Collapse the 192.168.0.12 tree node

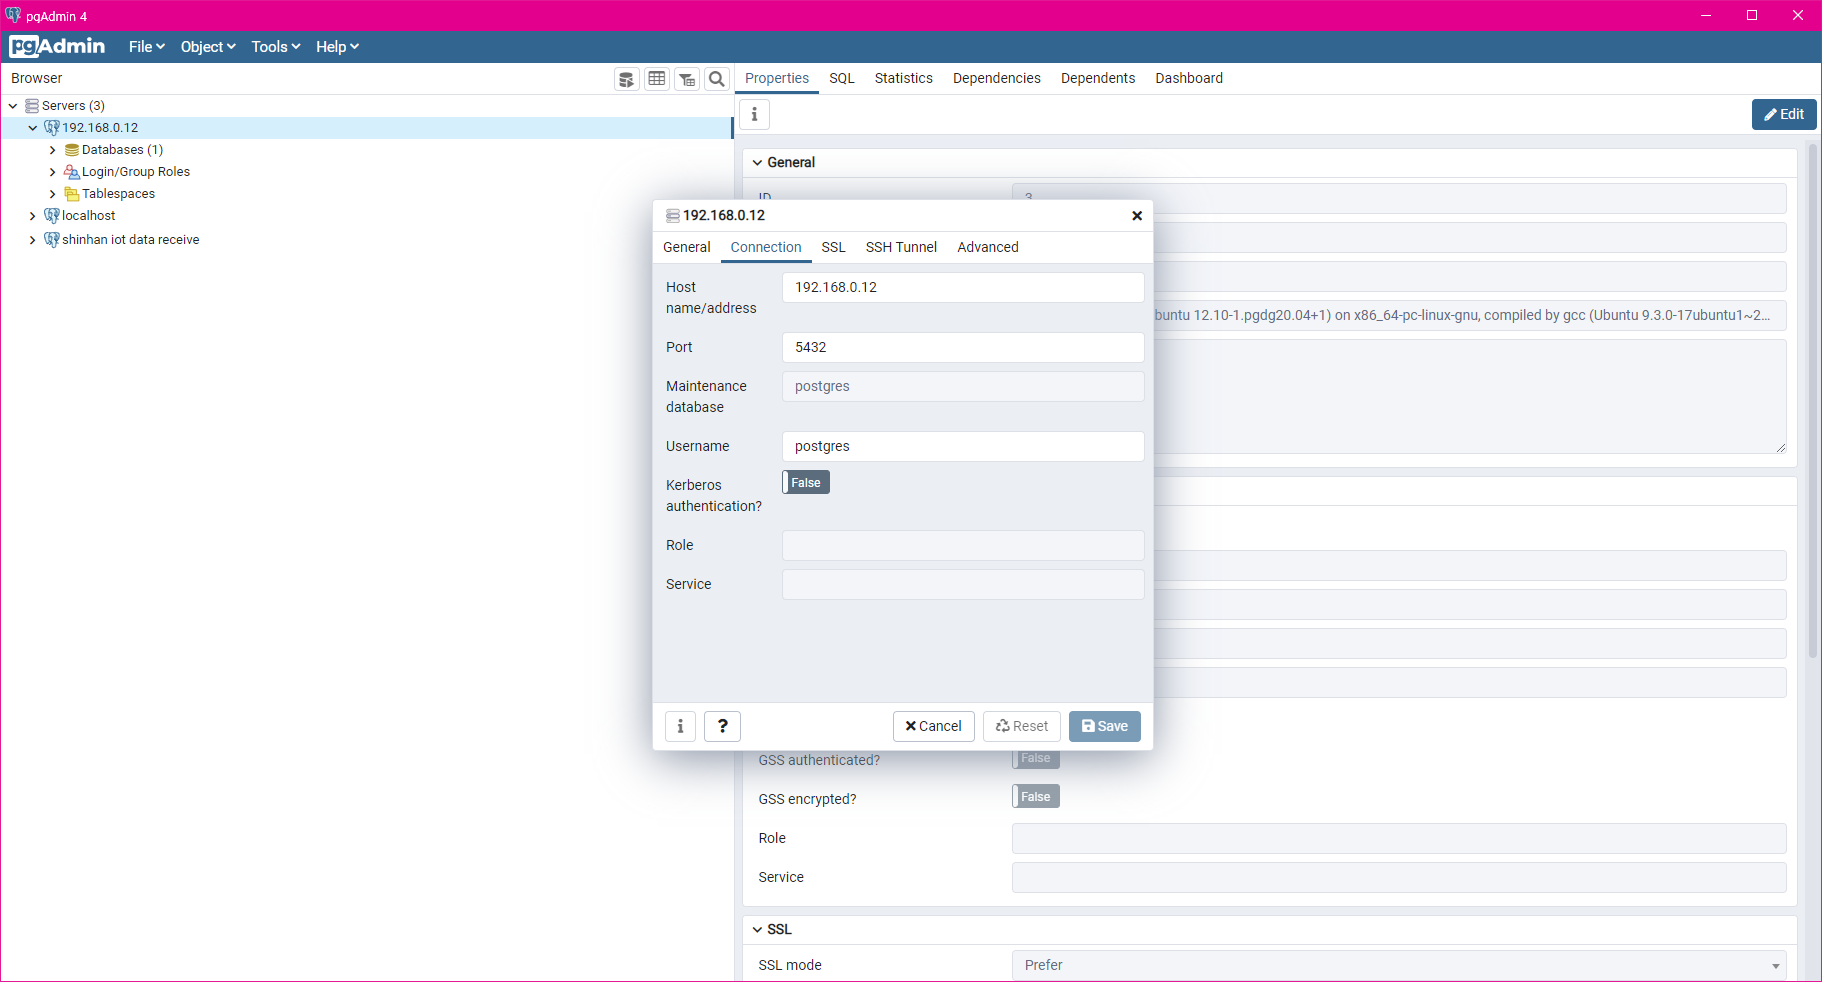pos(33,128)
